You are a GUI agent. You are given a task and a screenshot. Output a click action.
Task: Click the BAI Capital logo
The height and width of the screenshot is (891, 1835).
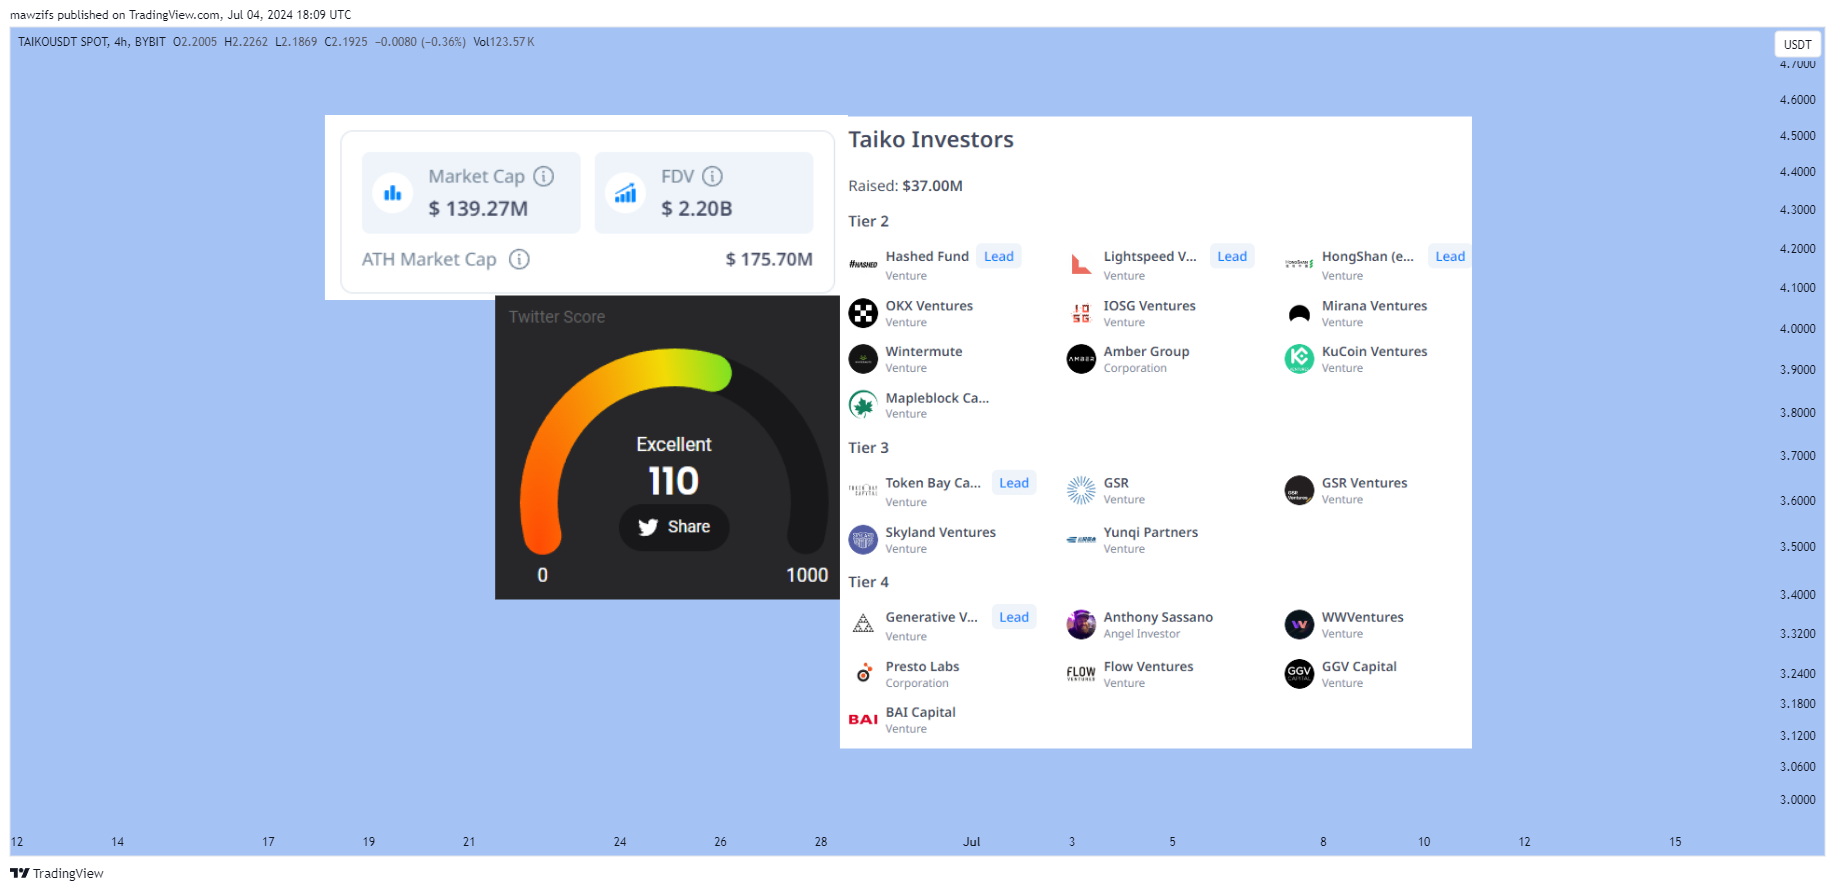coord(863,719)
